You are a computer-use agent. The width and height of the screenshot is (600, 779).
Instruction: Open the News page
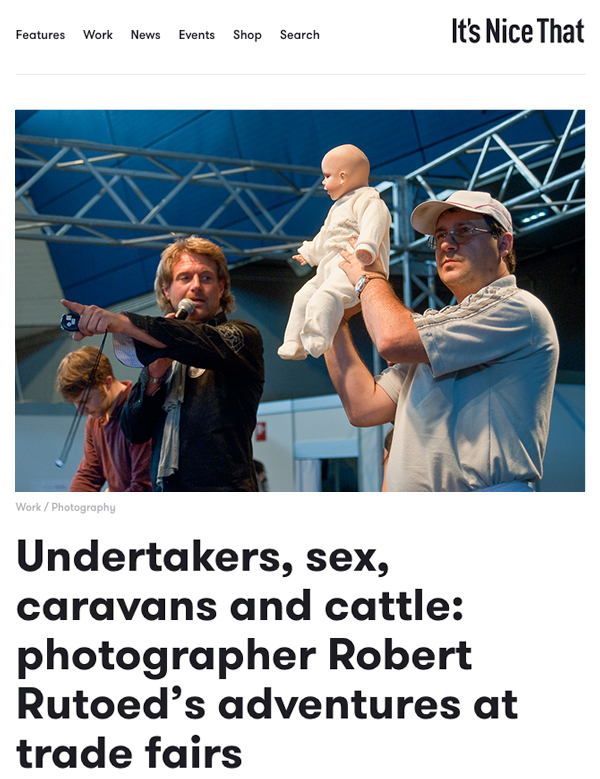tap(146, 35)
